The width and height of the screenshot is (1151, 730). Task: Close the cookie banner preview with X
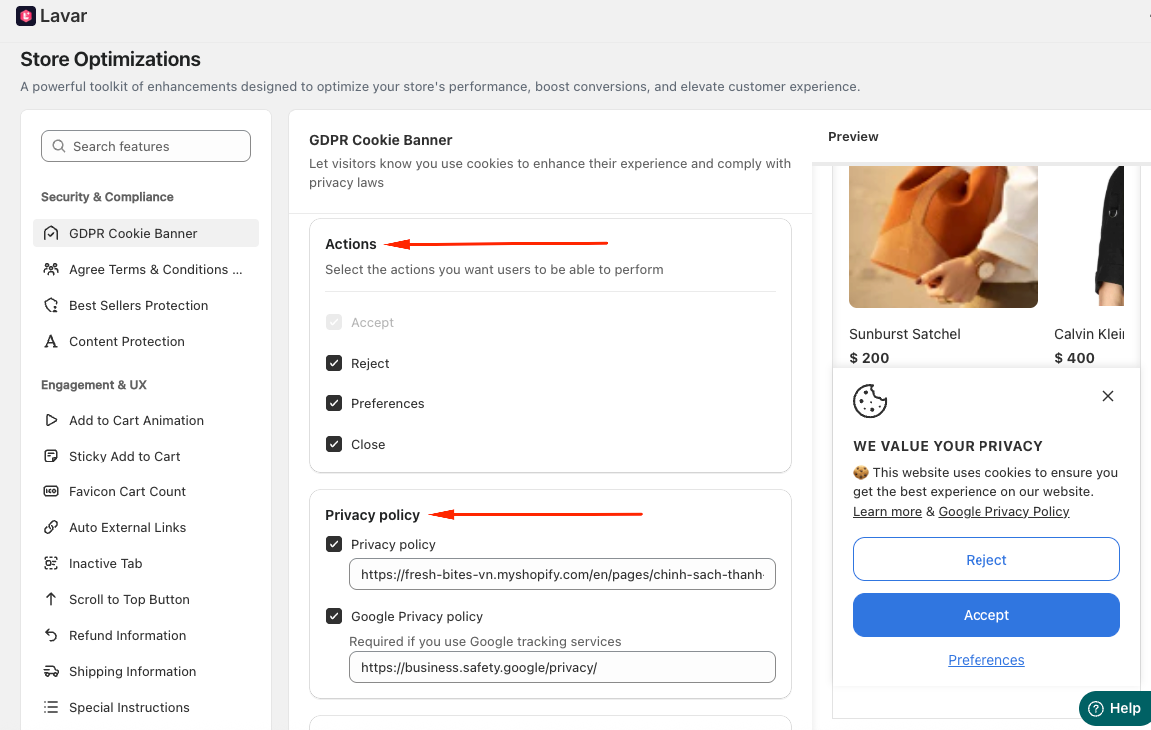(x=1108, y=396)
